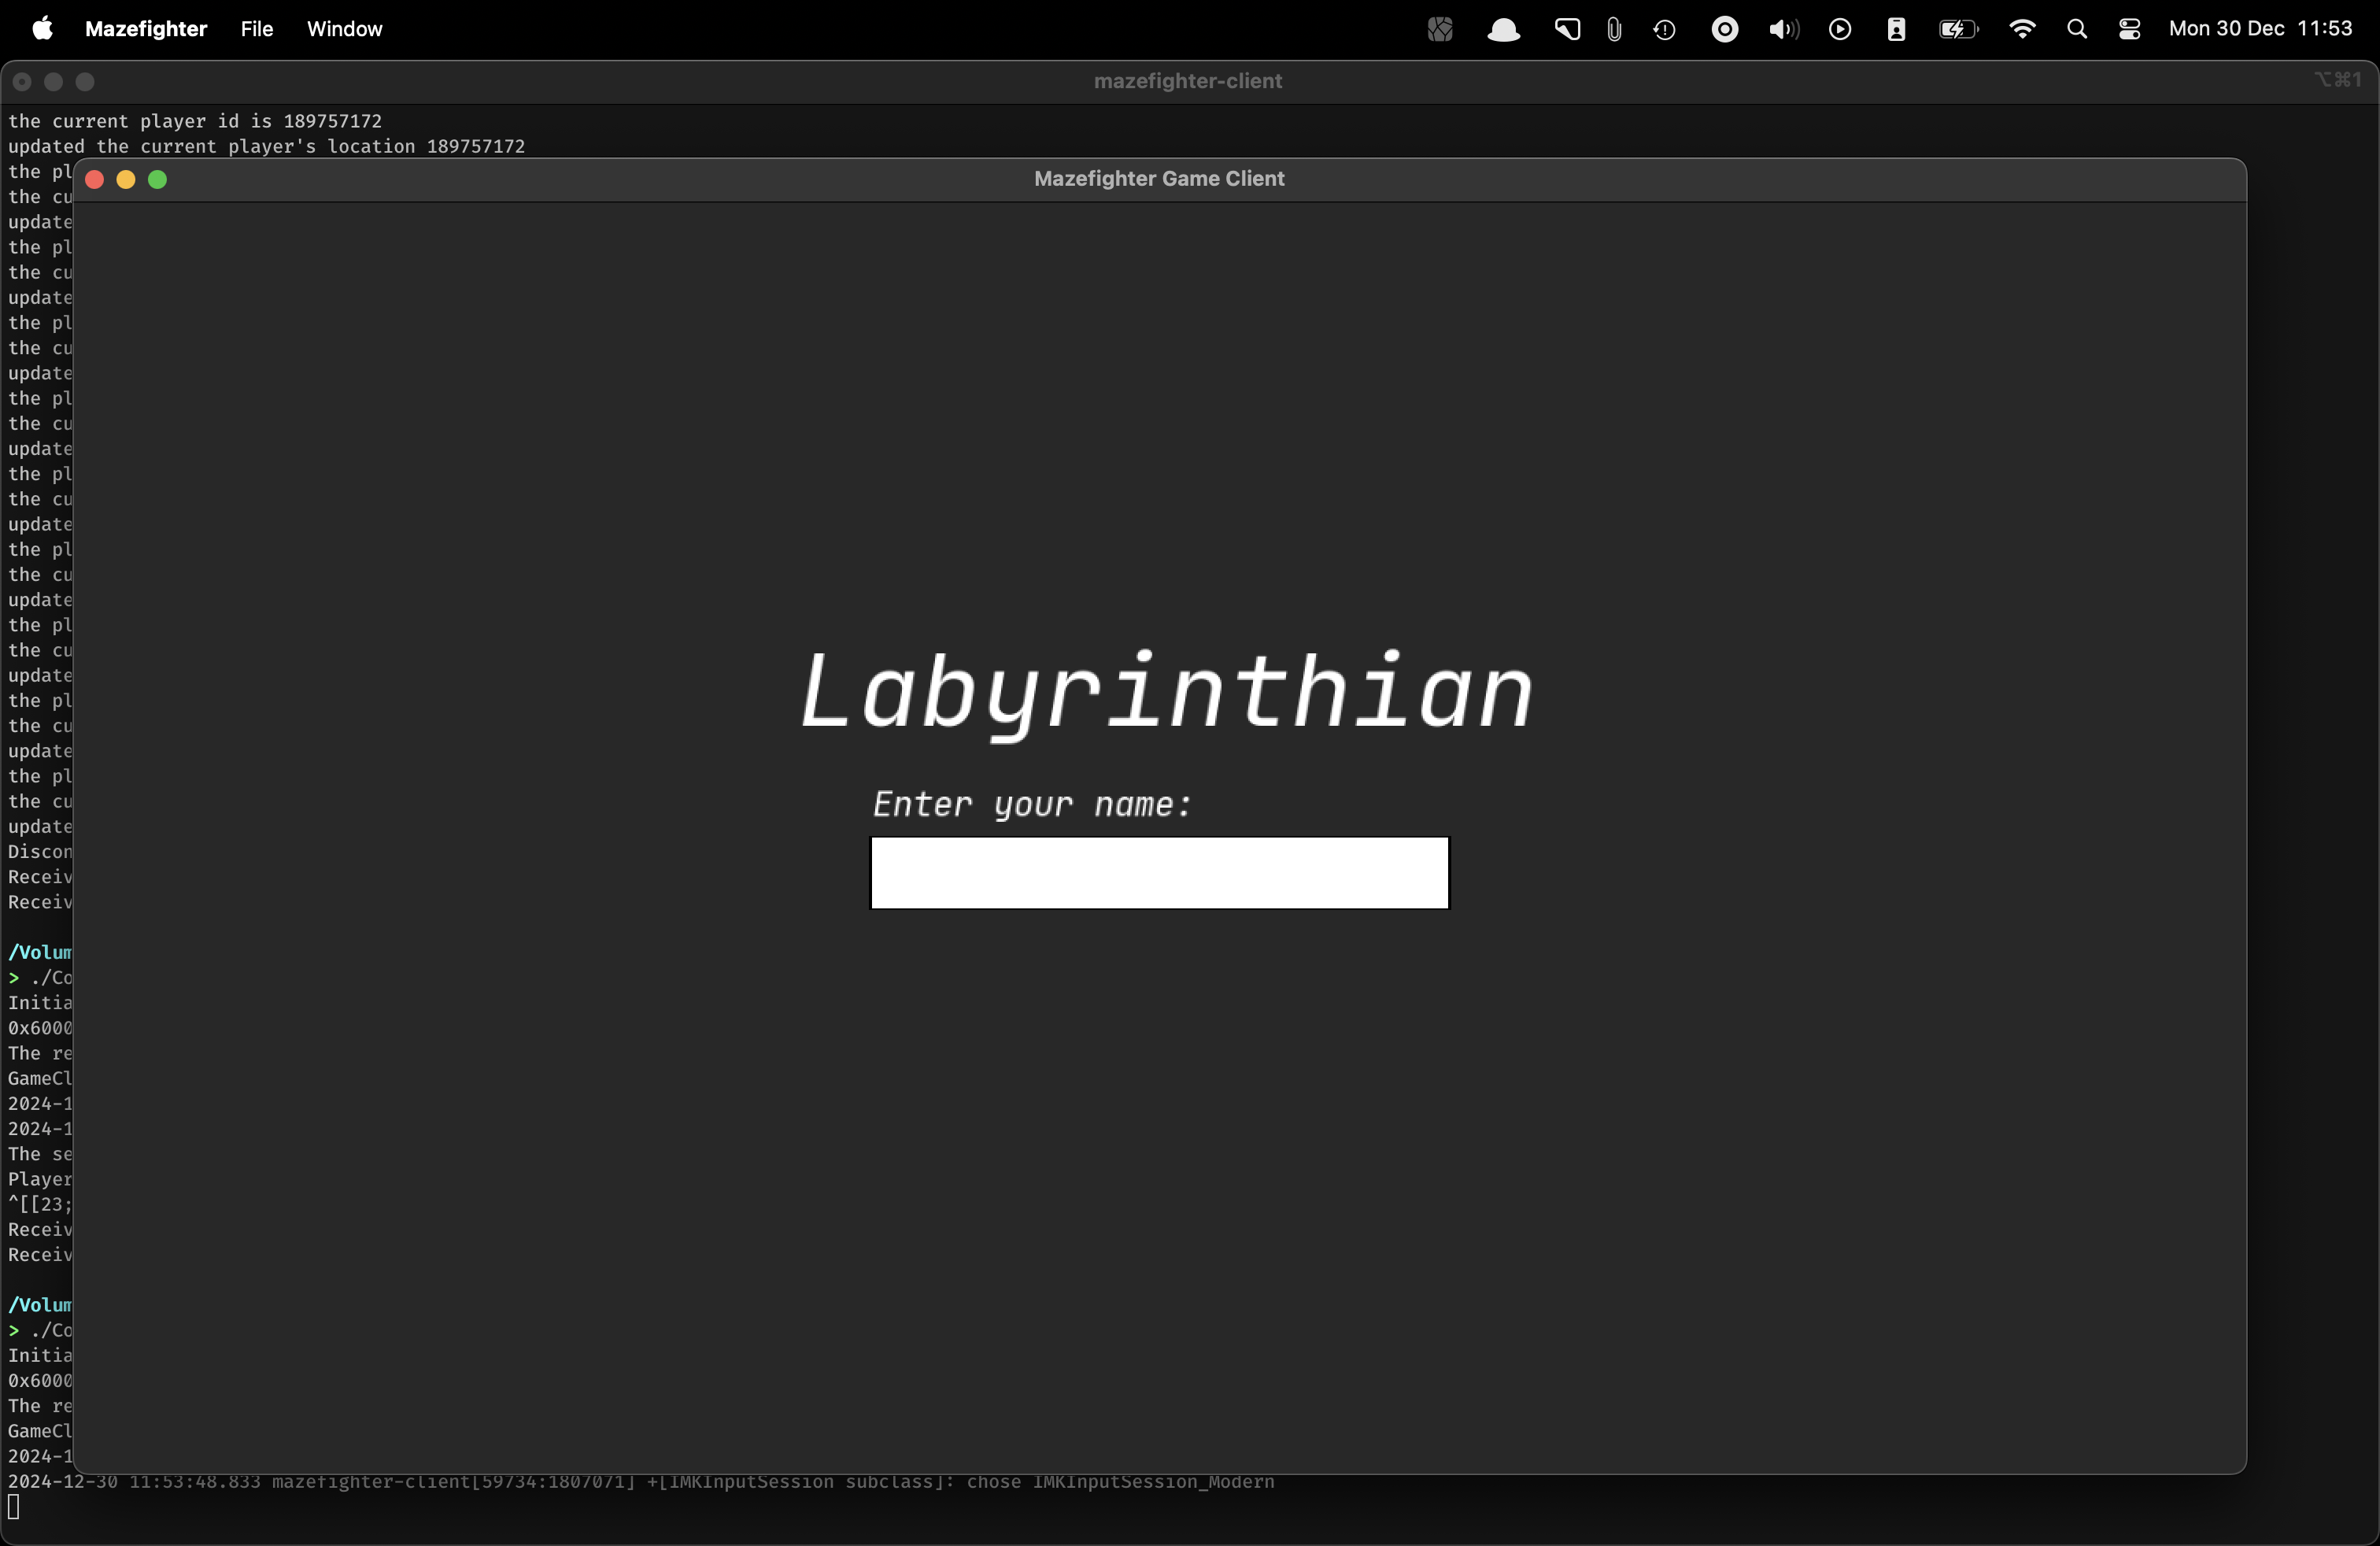The height and width of the screenshot is (1546, 2380).
Task: Click the screen recording circle icon
Action: pos(1725,30)
